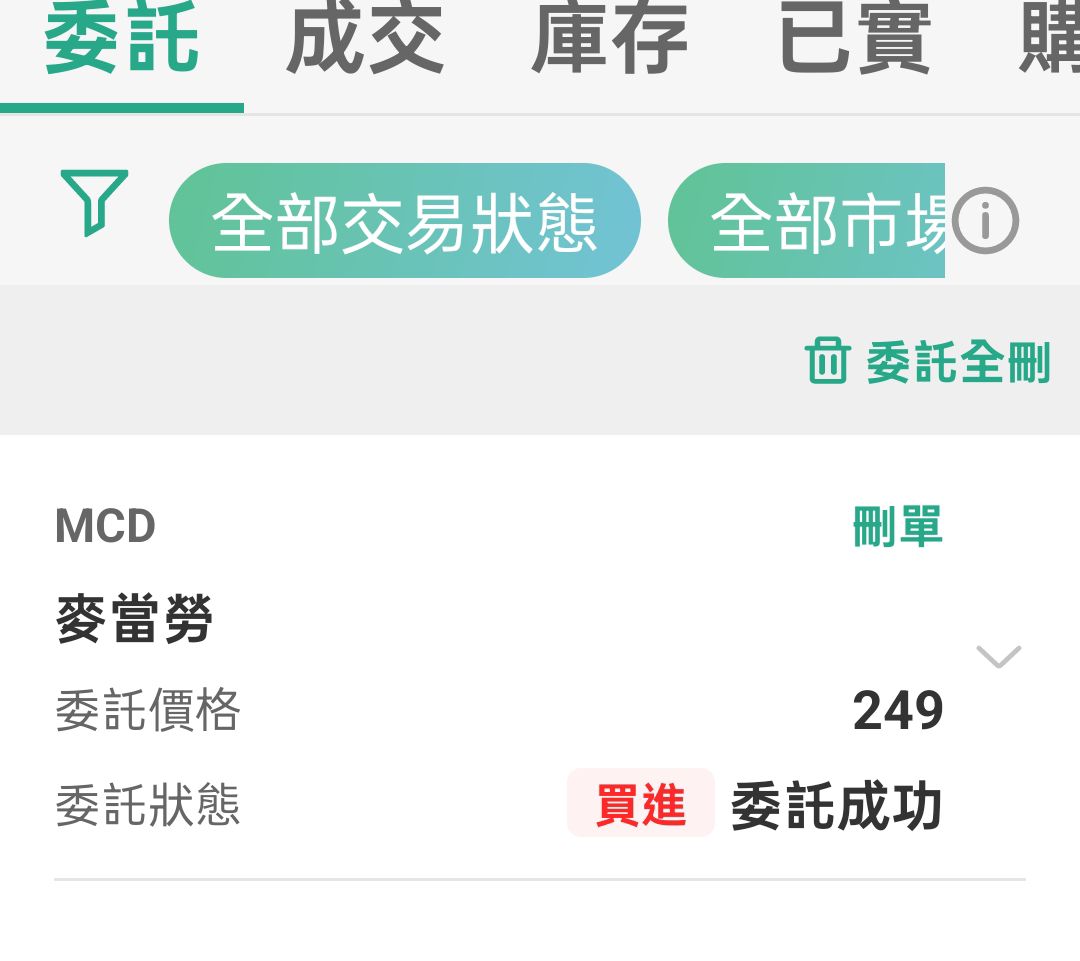Select the 委託 tab
This screenshot has width=1080, height=961.
click(122, 38)
